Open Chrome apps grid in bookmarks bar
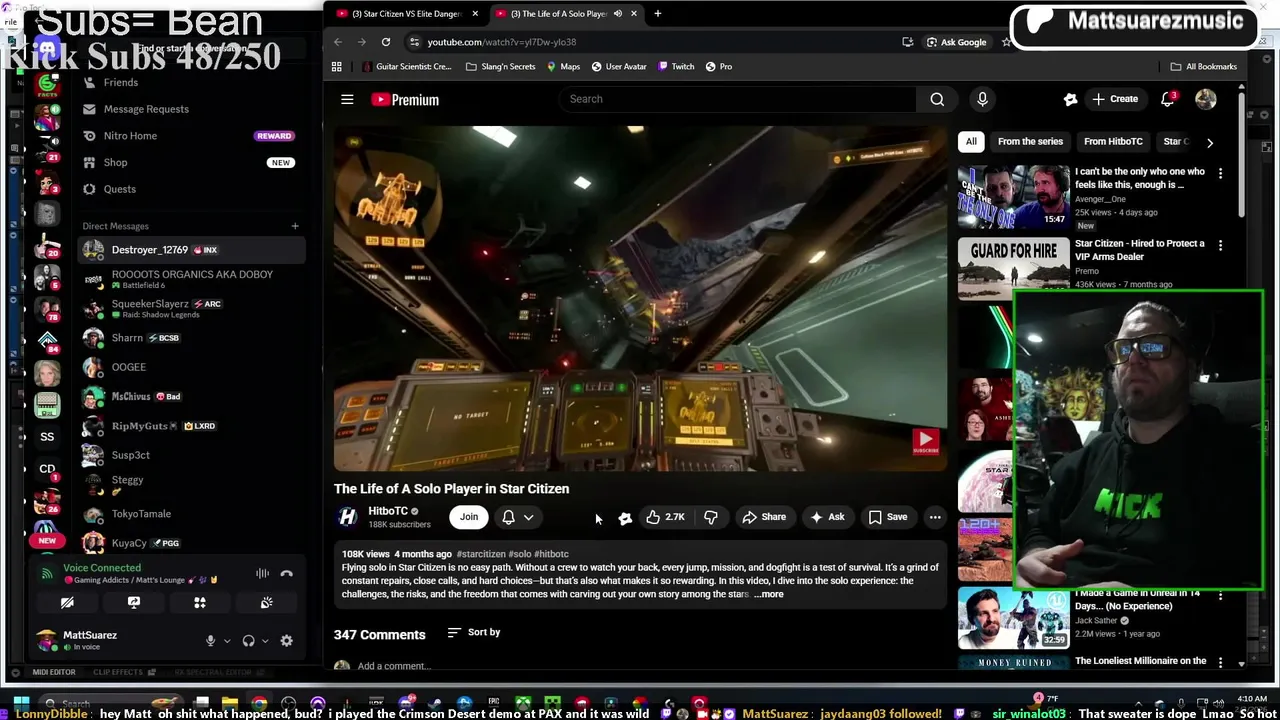 pos(337,66)
